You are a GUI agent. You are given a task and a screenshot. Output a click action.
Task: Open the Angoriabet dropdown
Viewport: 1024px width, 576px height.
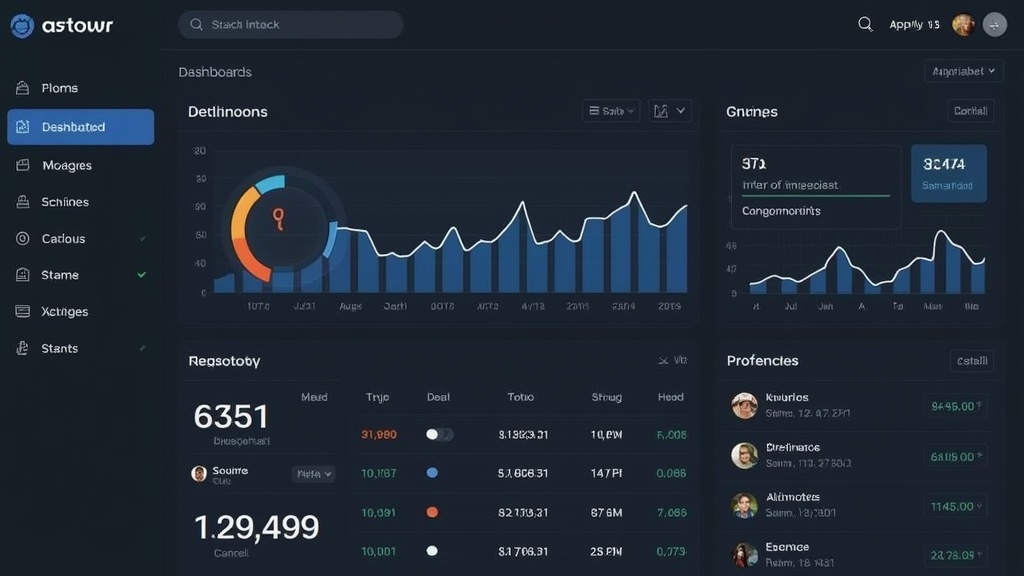tap(964, 71)
